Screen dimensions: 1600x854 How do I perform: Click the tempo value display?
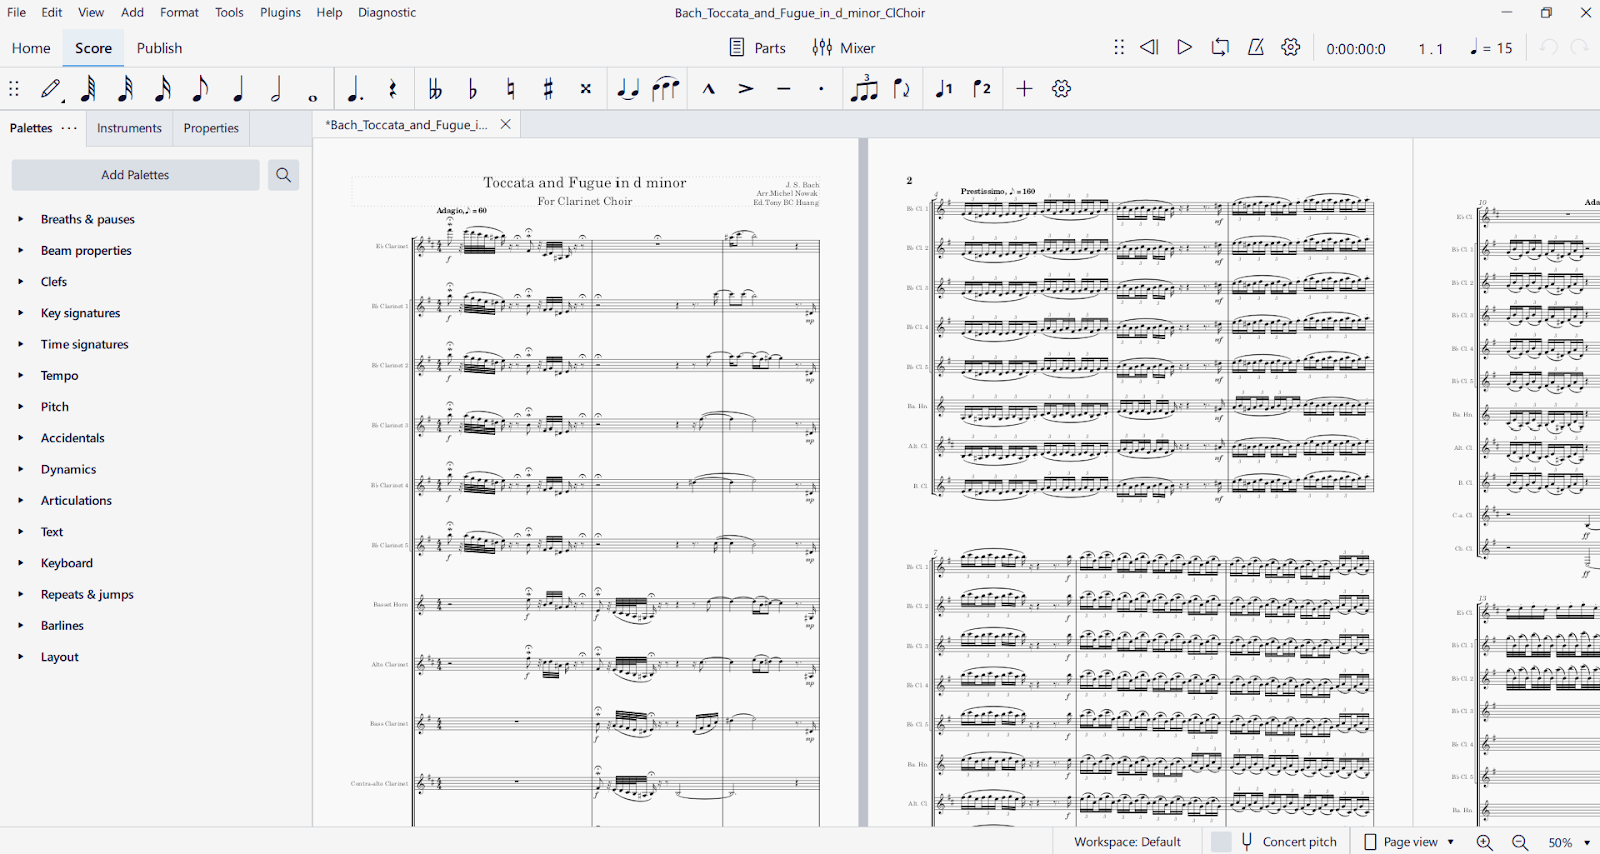(1491, 48)
